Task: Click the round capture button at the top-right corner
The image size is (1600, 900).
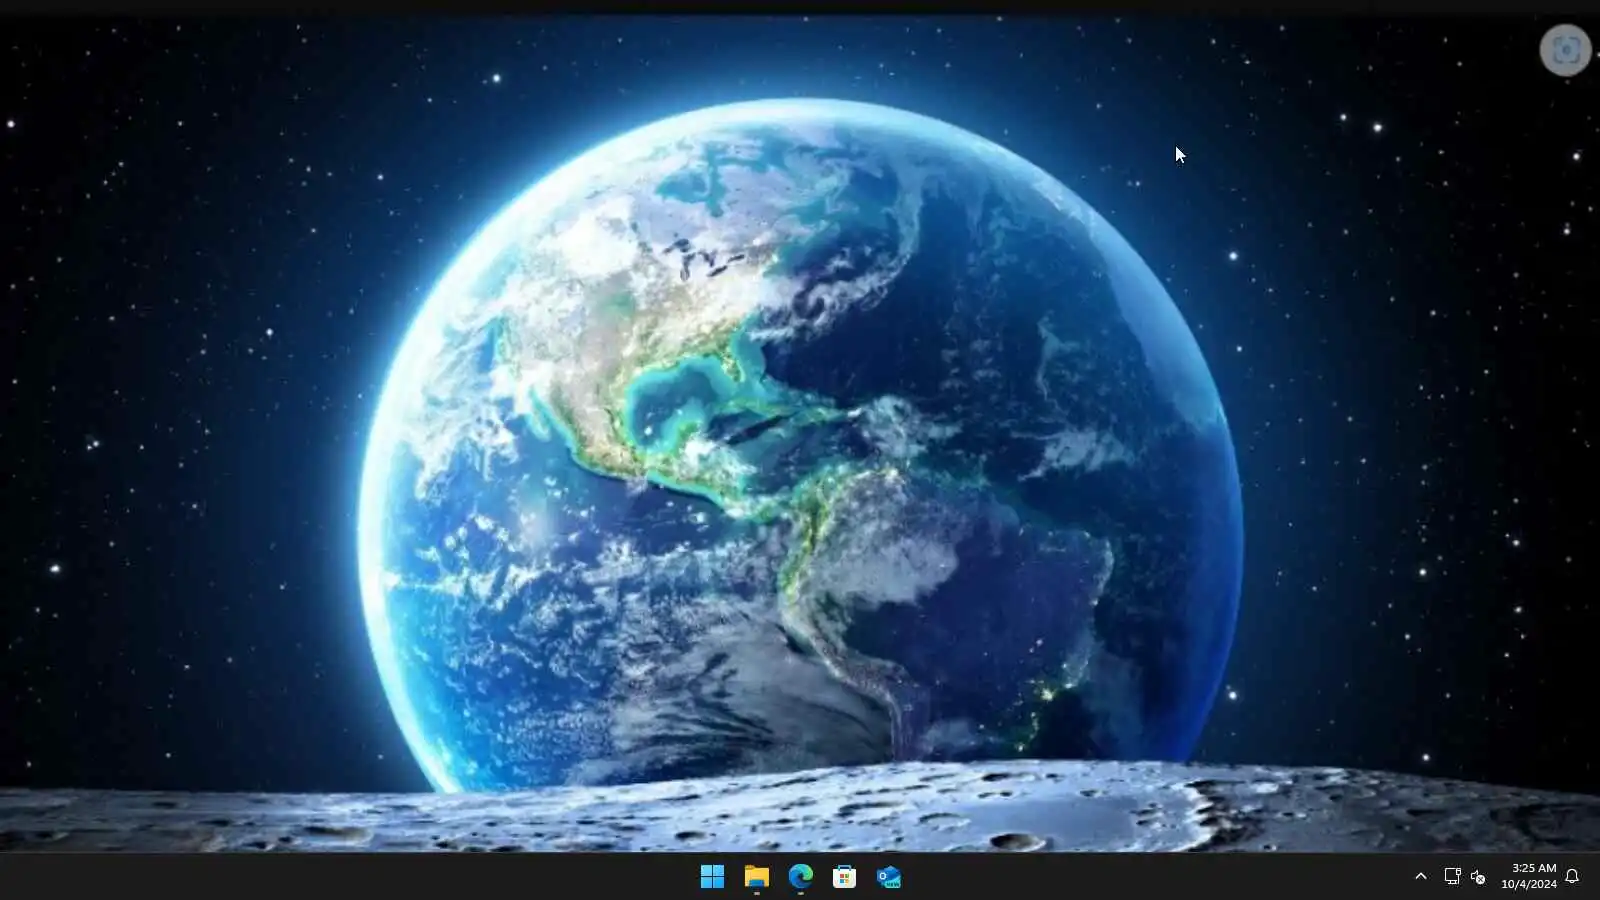Action: [1566, 50]
